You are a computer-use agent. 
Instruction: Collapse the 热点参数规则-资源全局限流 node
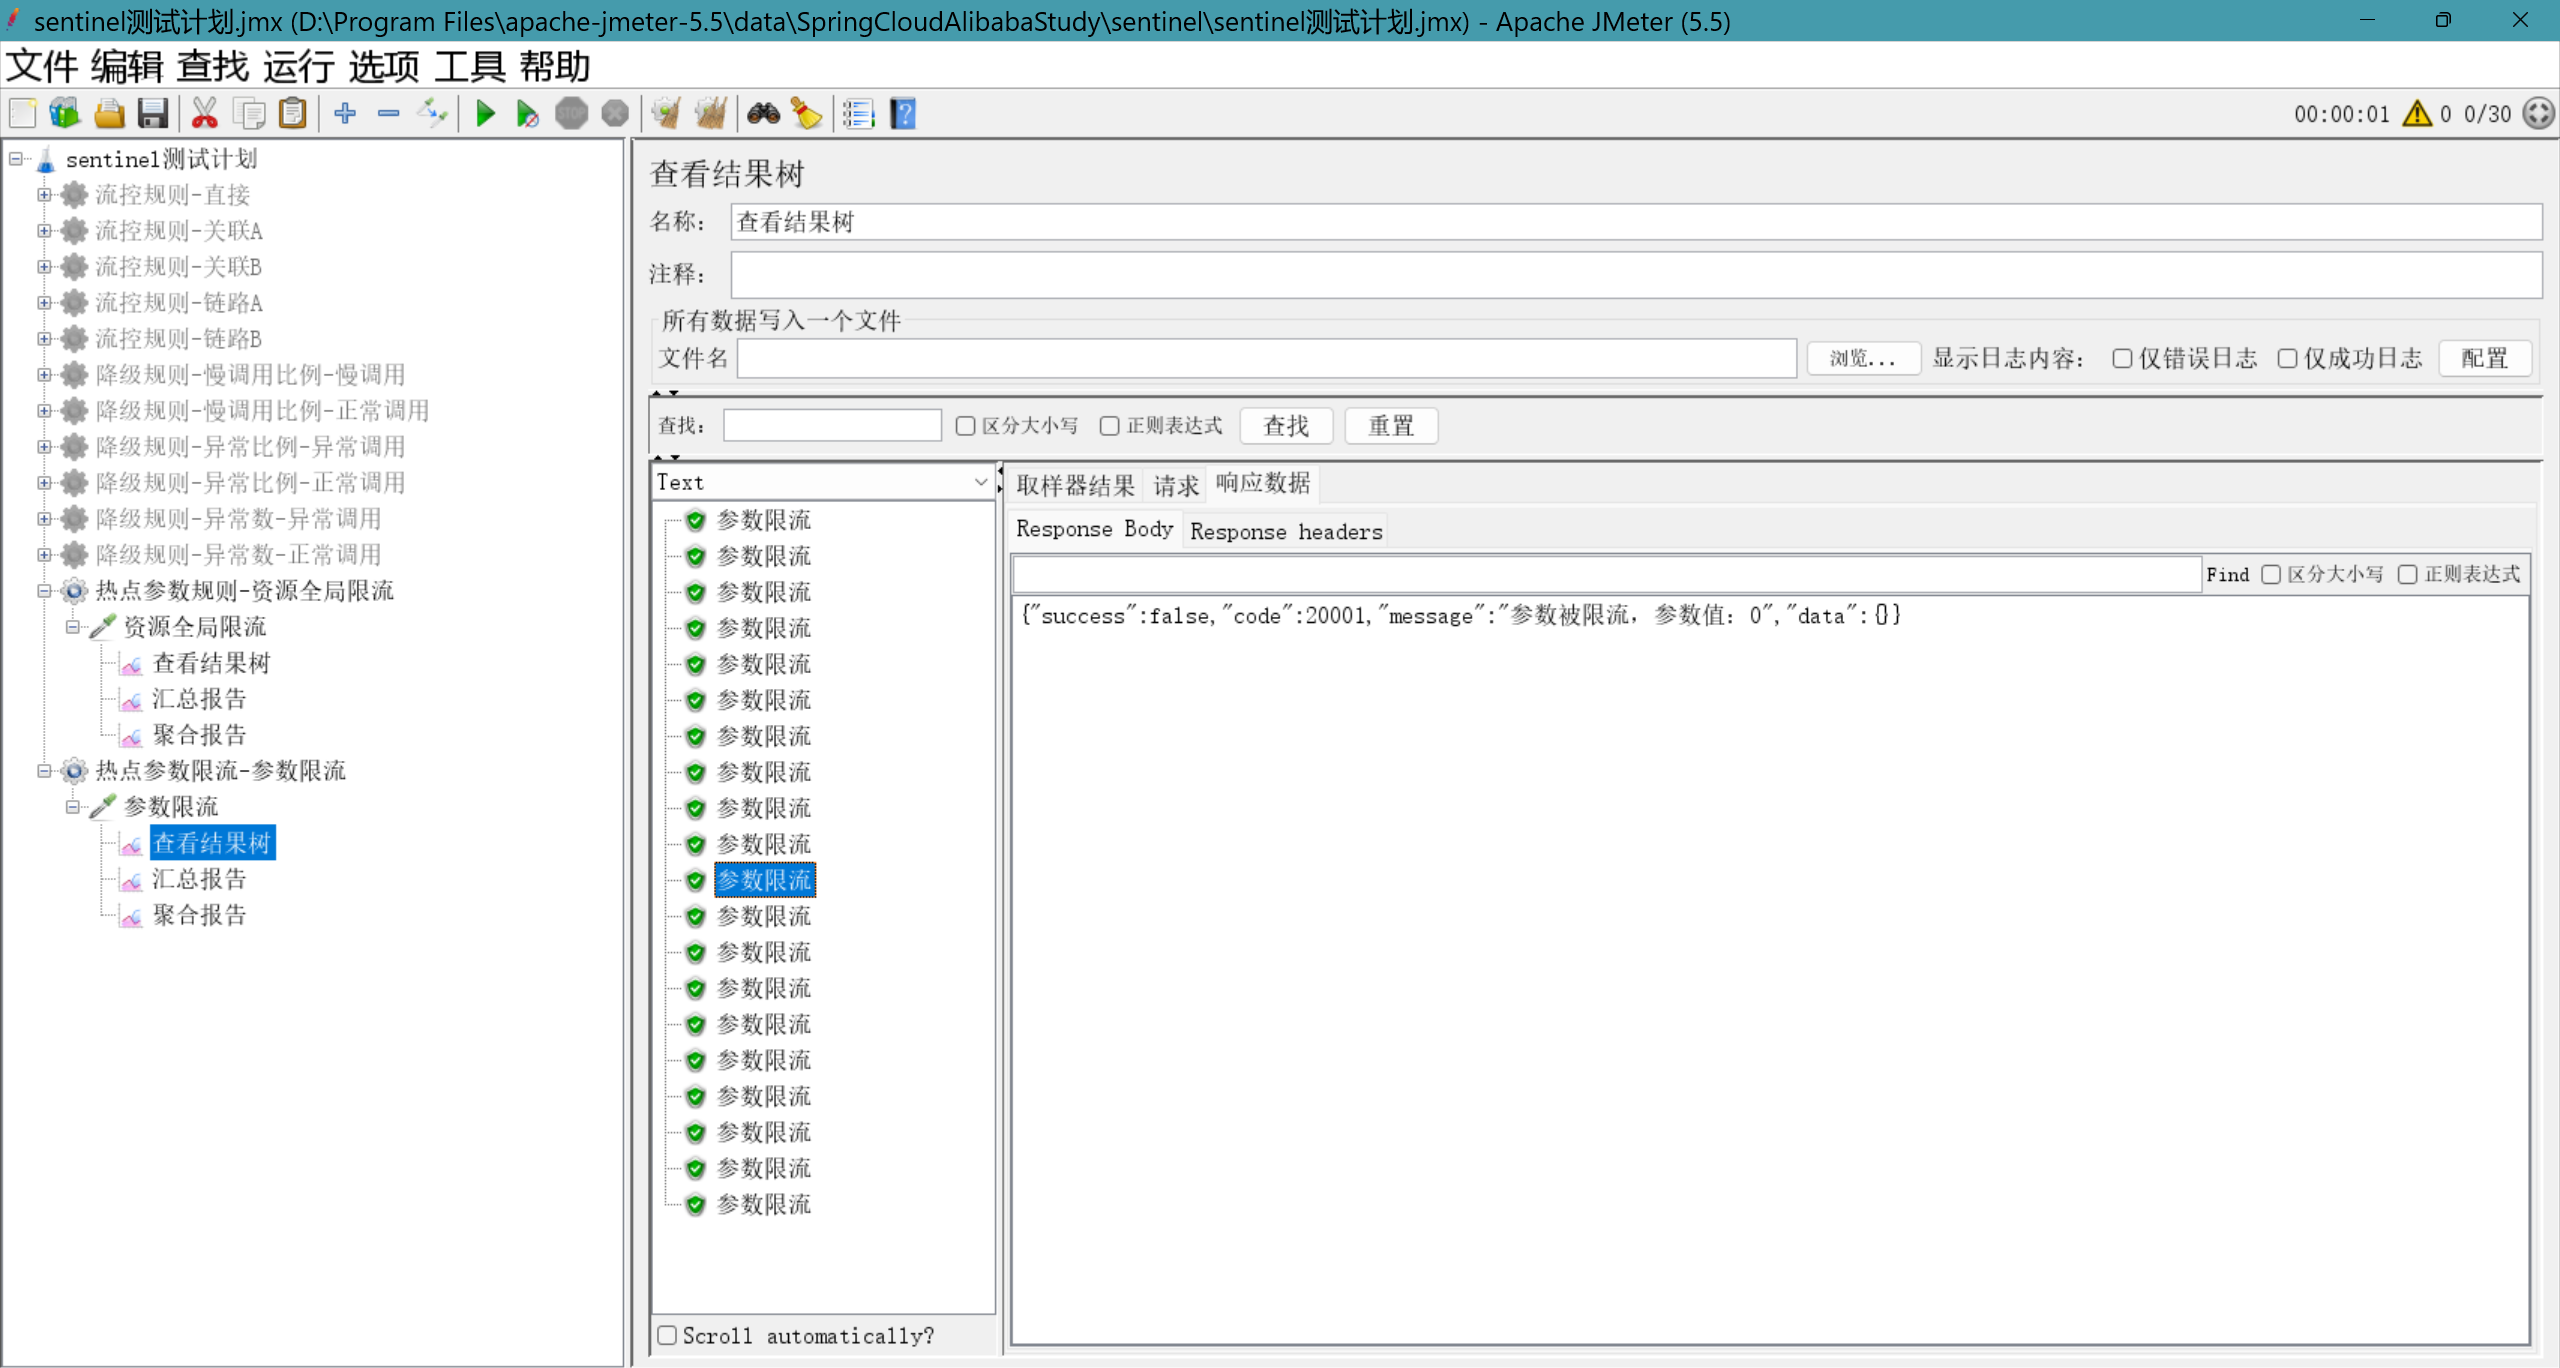coord(44,591)
